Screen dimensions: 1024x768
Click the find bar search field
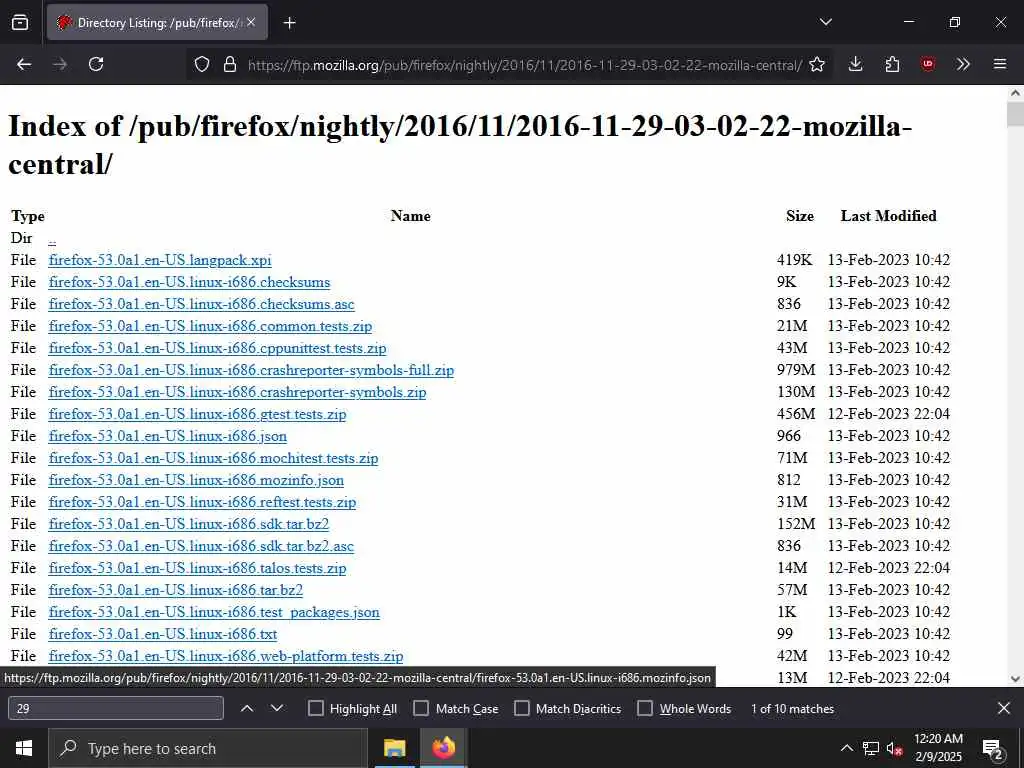tap(116, 709)
